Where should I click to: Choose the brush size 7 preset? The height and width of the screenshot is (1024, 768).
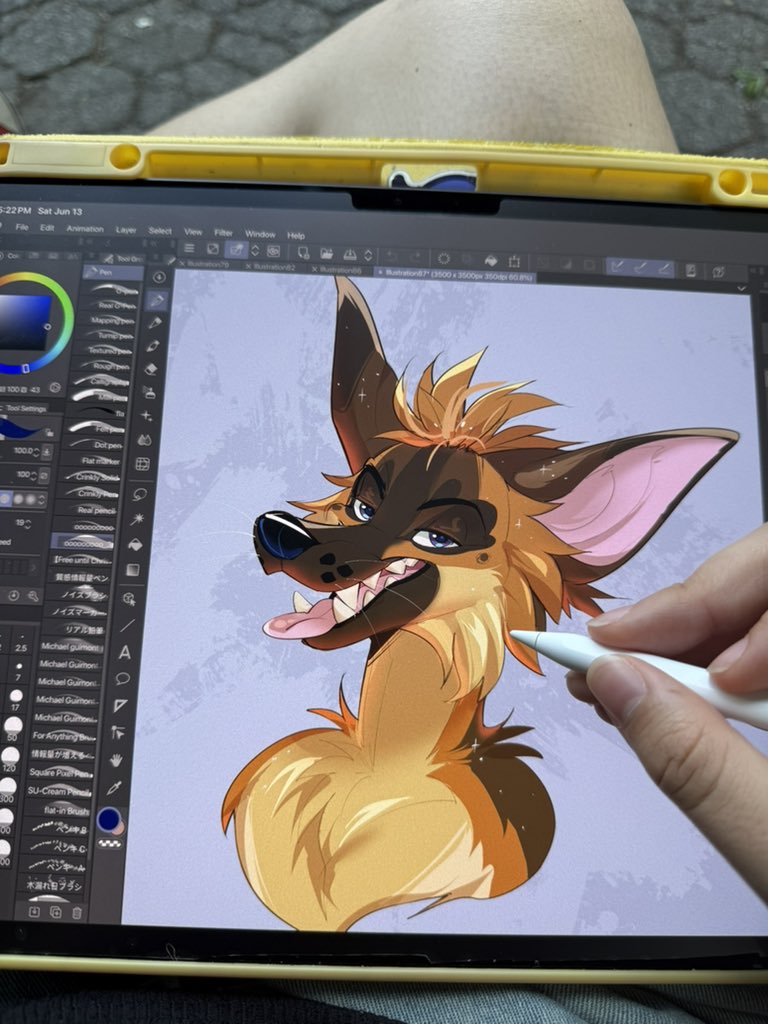(18, 670)
